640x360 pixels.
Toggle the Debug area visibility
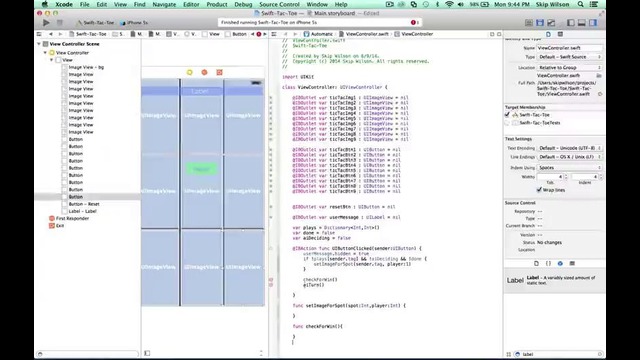(x=582, y=23)
